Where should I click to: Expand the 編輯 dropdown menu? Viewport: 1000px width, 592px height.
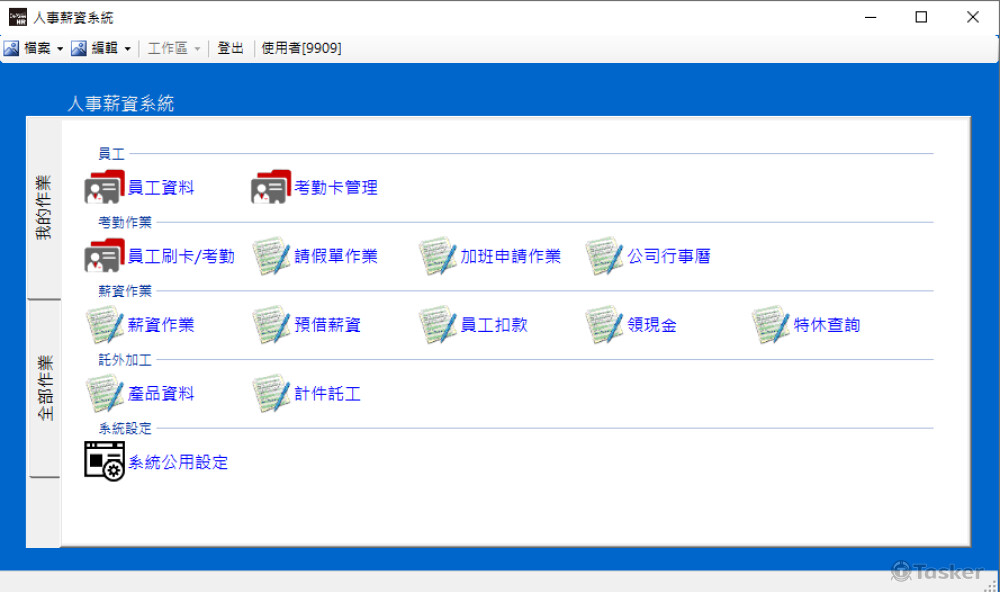[103, 48]
